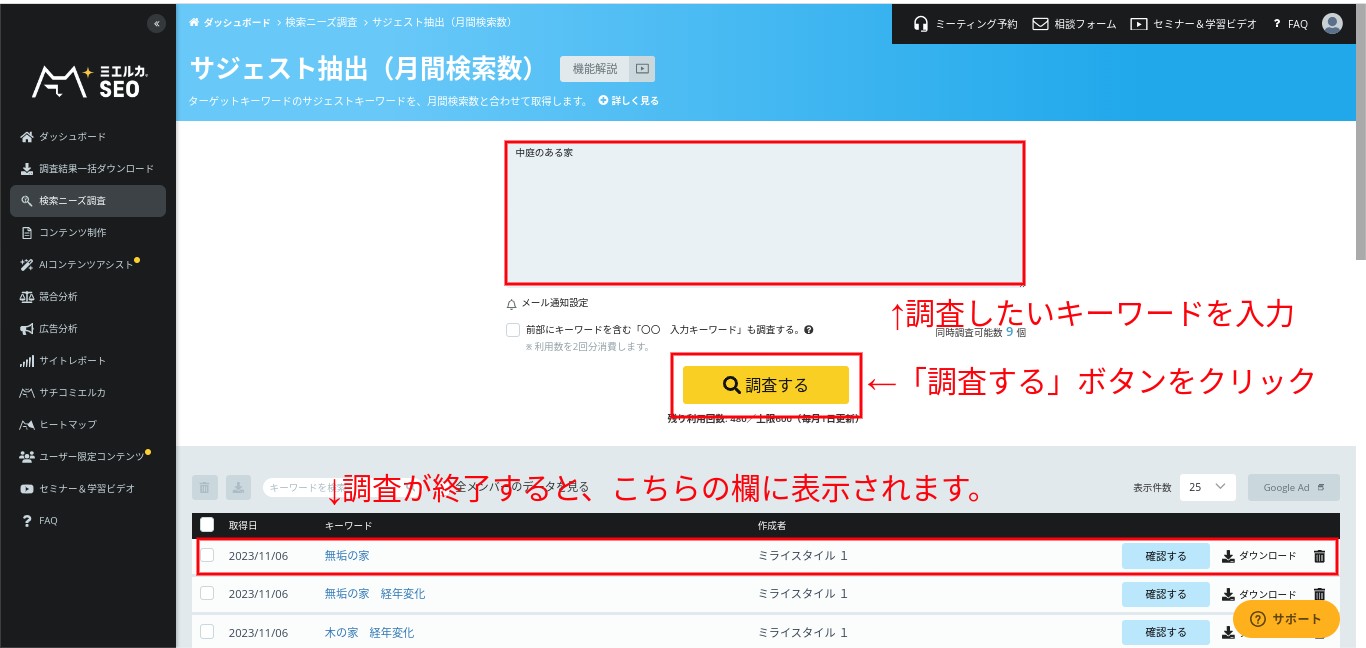Select 競合分析 in the sidebar menu
Viewport: 1366px width, 648px height.
[58, 297]
